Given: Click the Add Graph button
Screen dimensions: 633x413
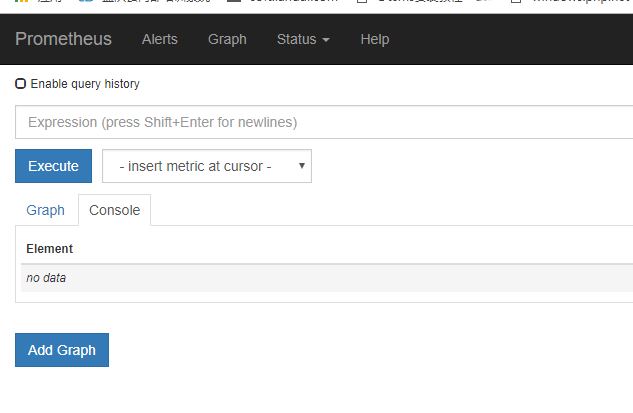Looking at the screenshot, I should pyautogui.click(x=62, y=350).
